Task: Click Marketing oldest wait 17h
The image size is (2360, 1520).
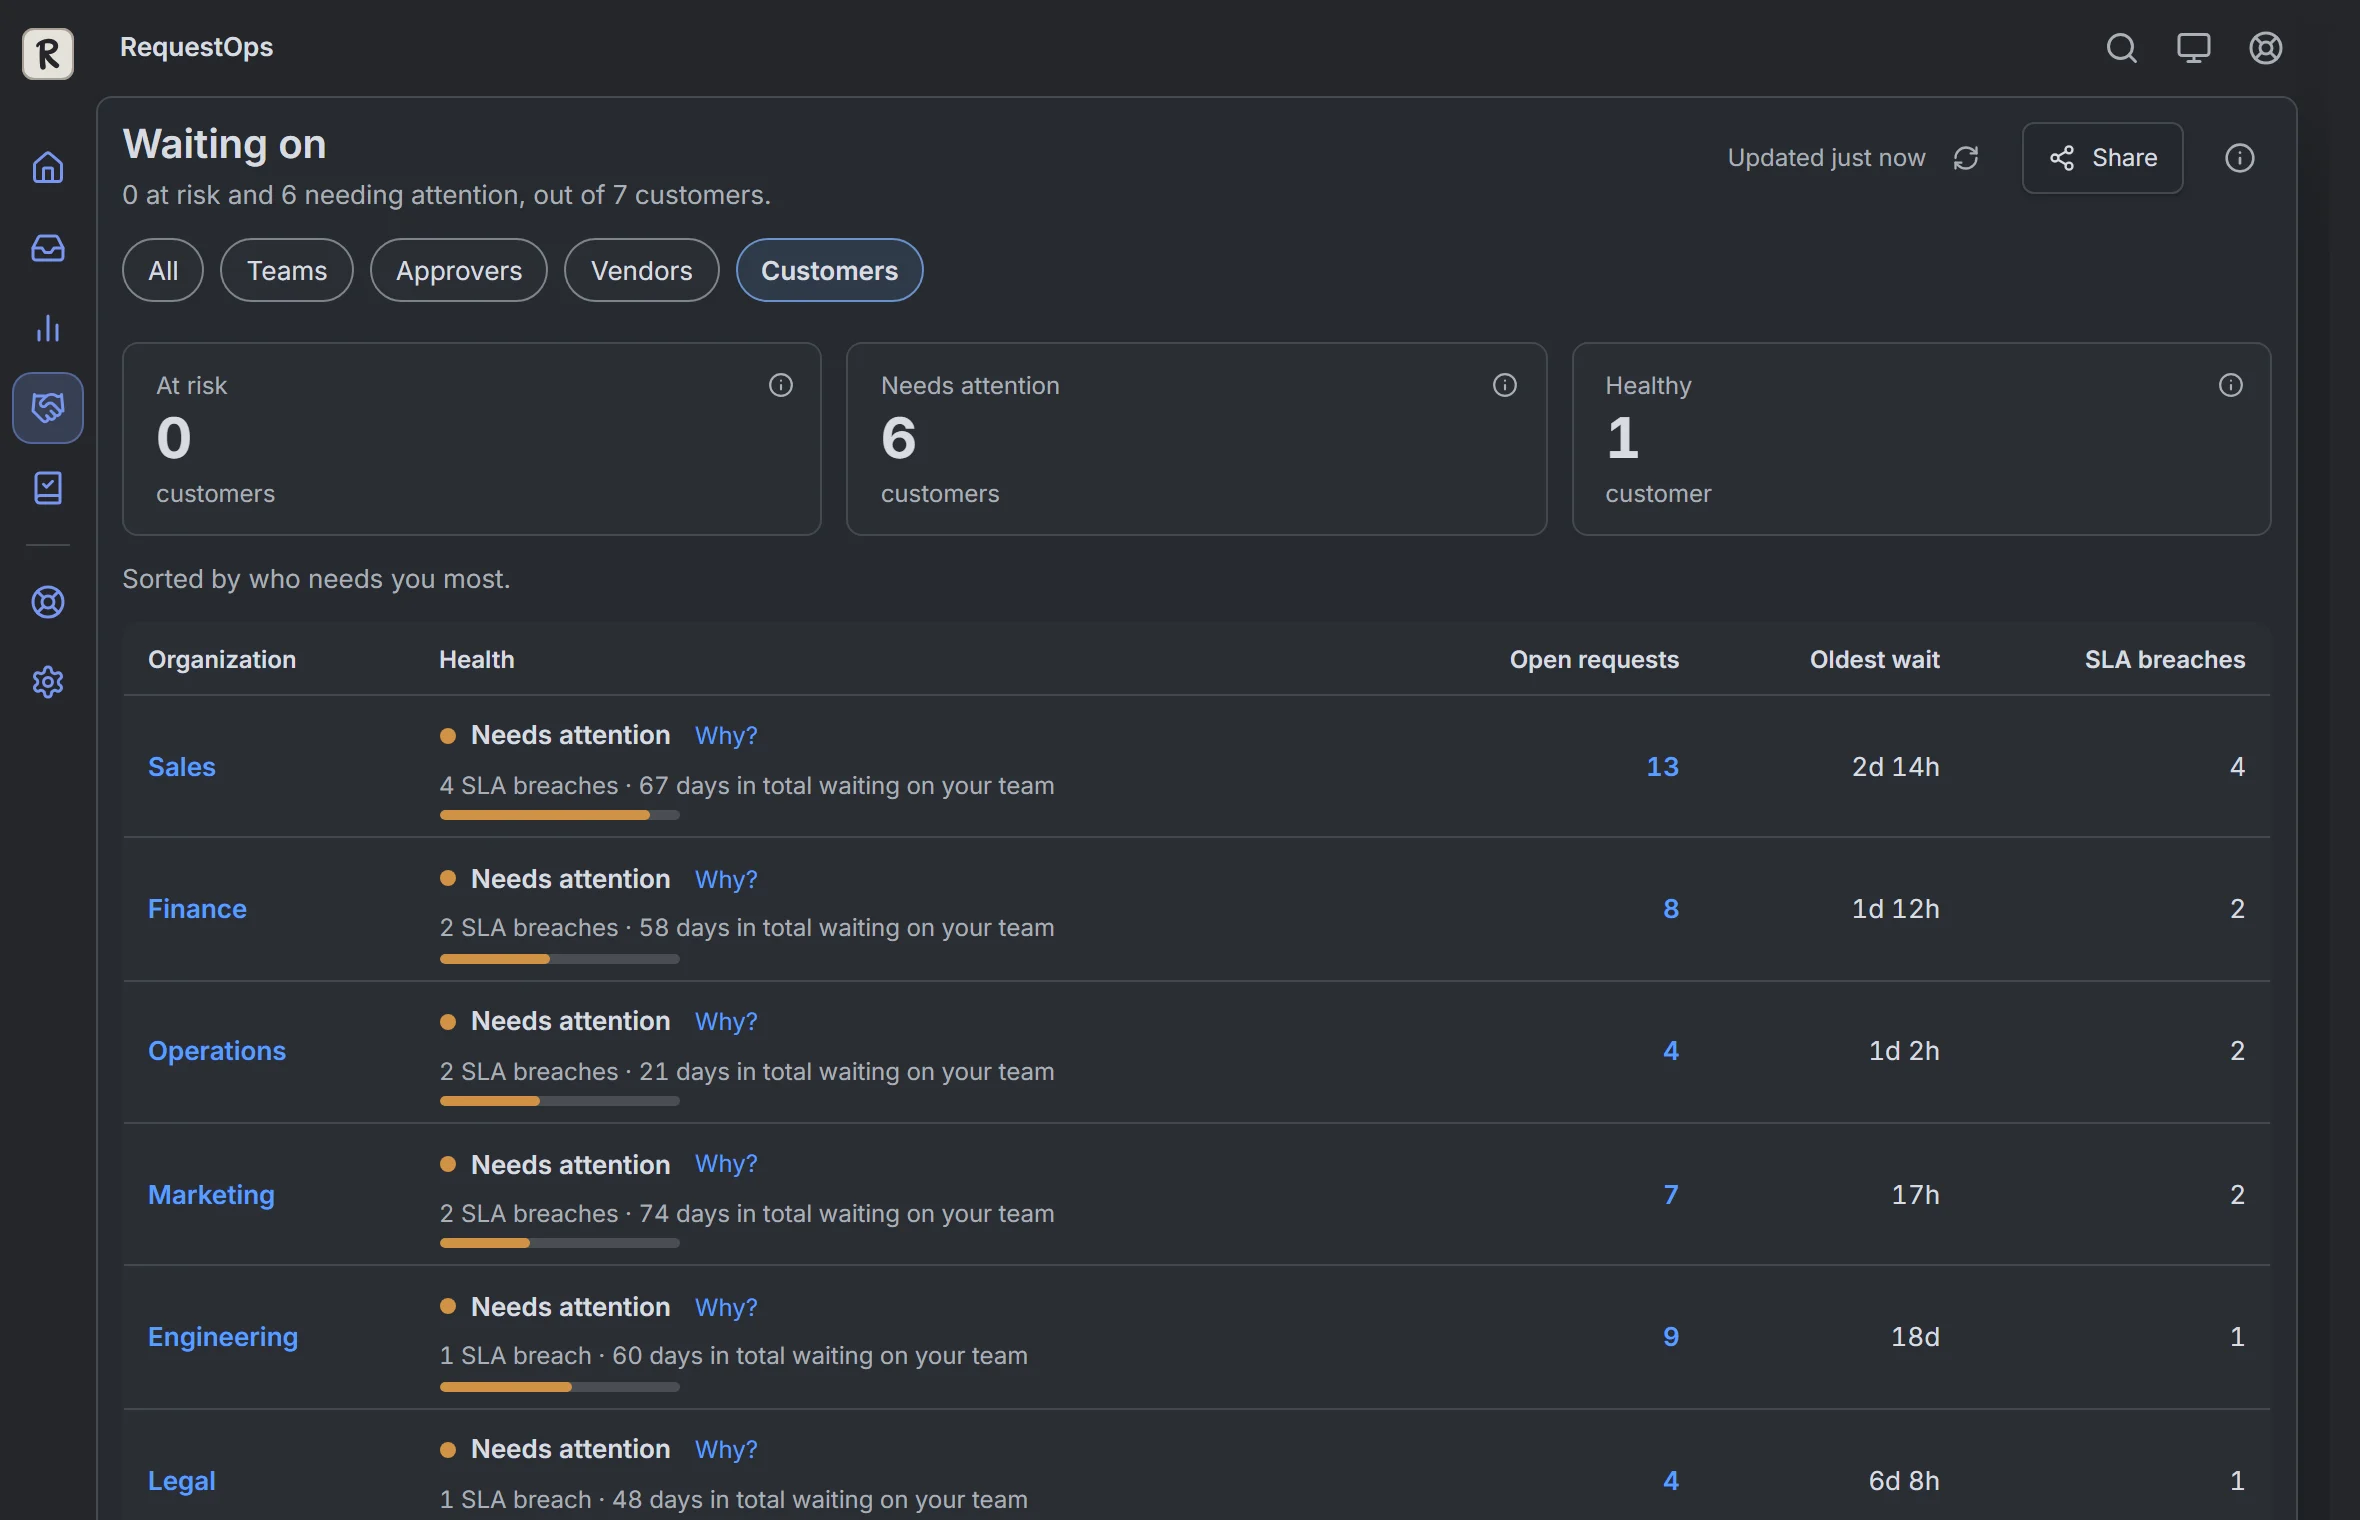Action: [x=1915, y=1195]
